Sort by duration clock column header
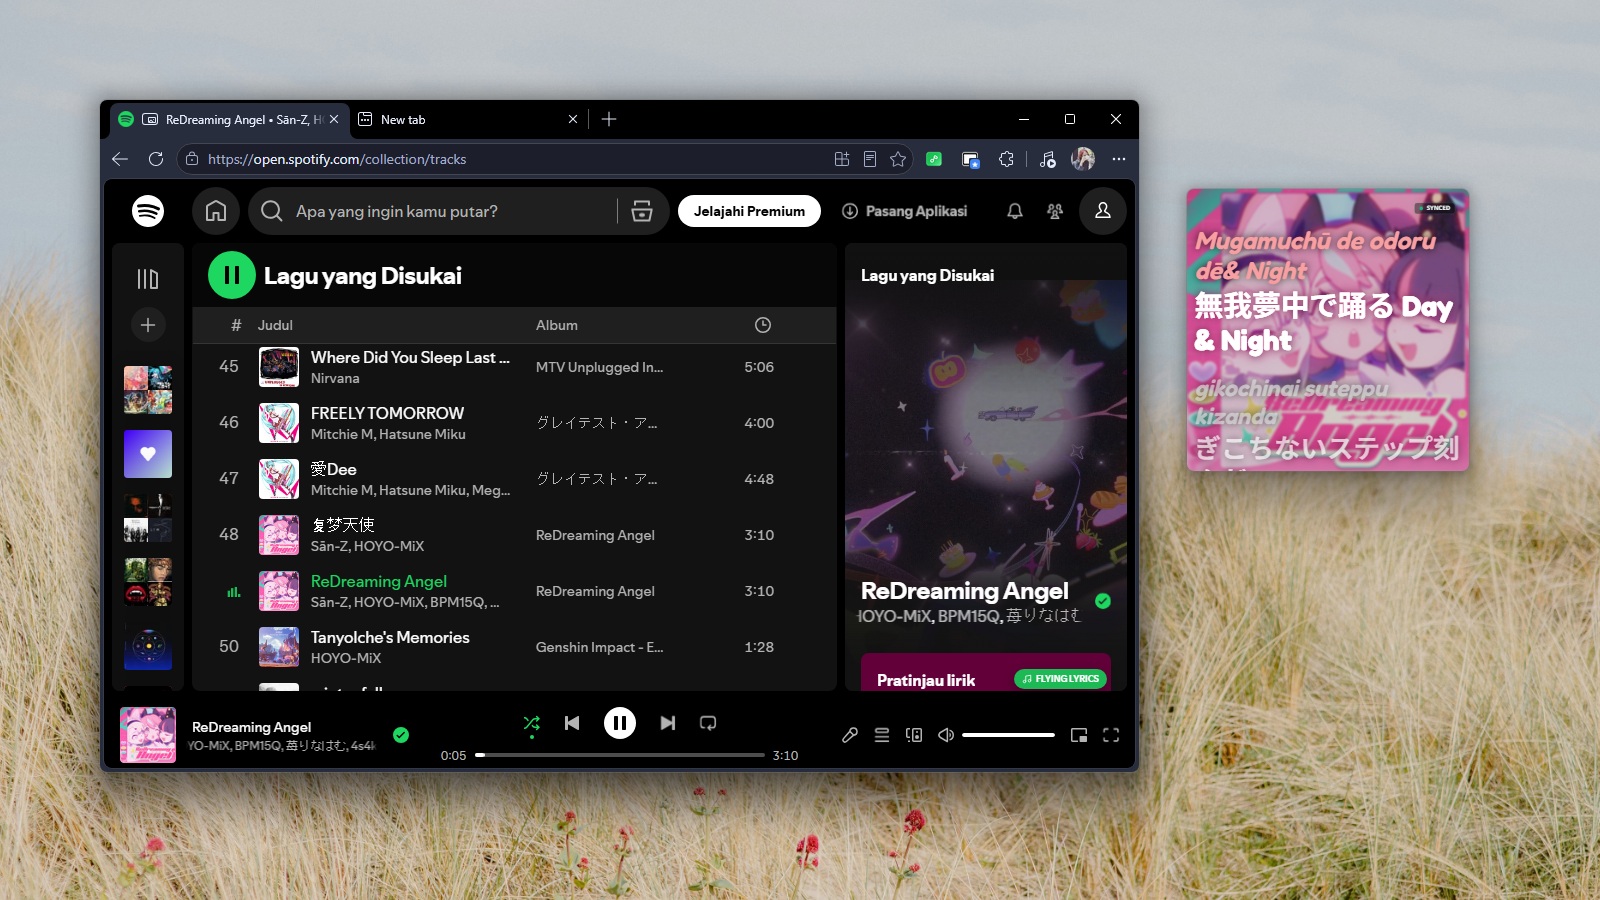This screenshot has height=900, width=1600. (x=763, y=325)
